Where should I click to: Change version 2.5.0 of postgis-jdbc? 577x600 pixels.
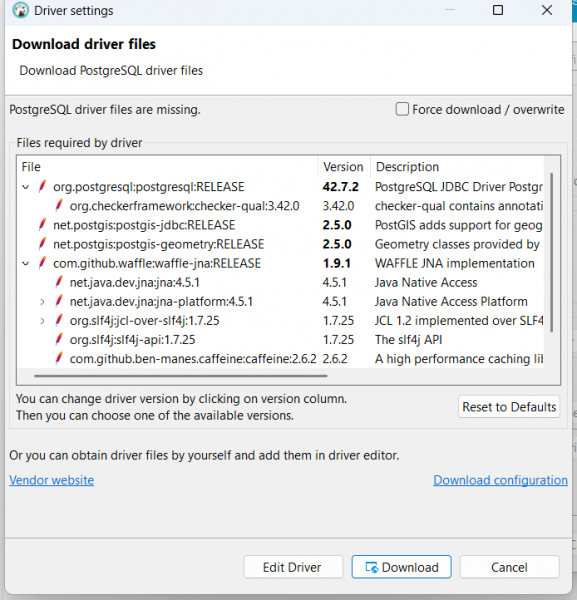click(x=337, y=225)
